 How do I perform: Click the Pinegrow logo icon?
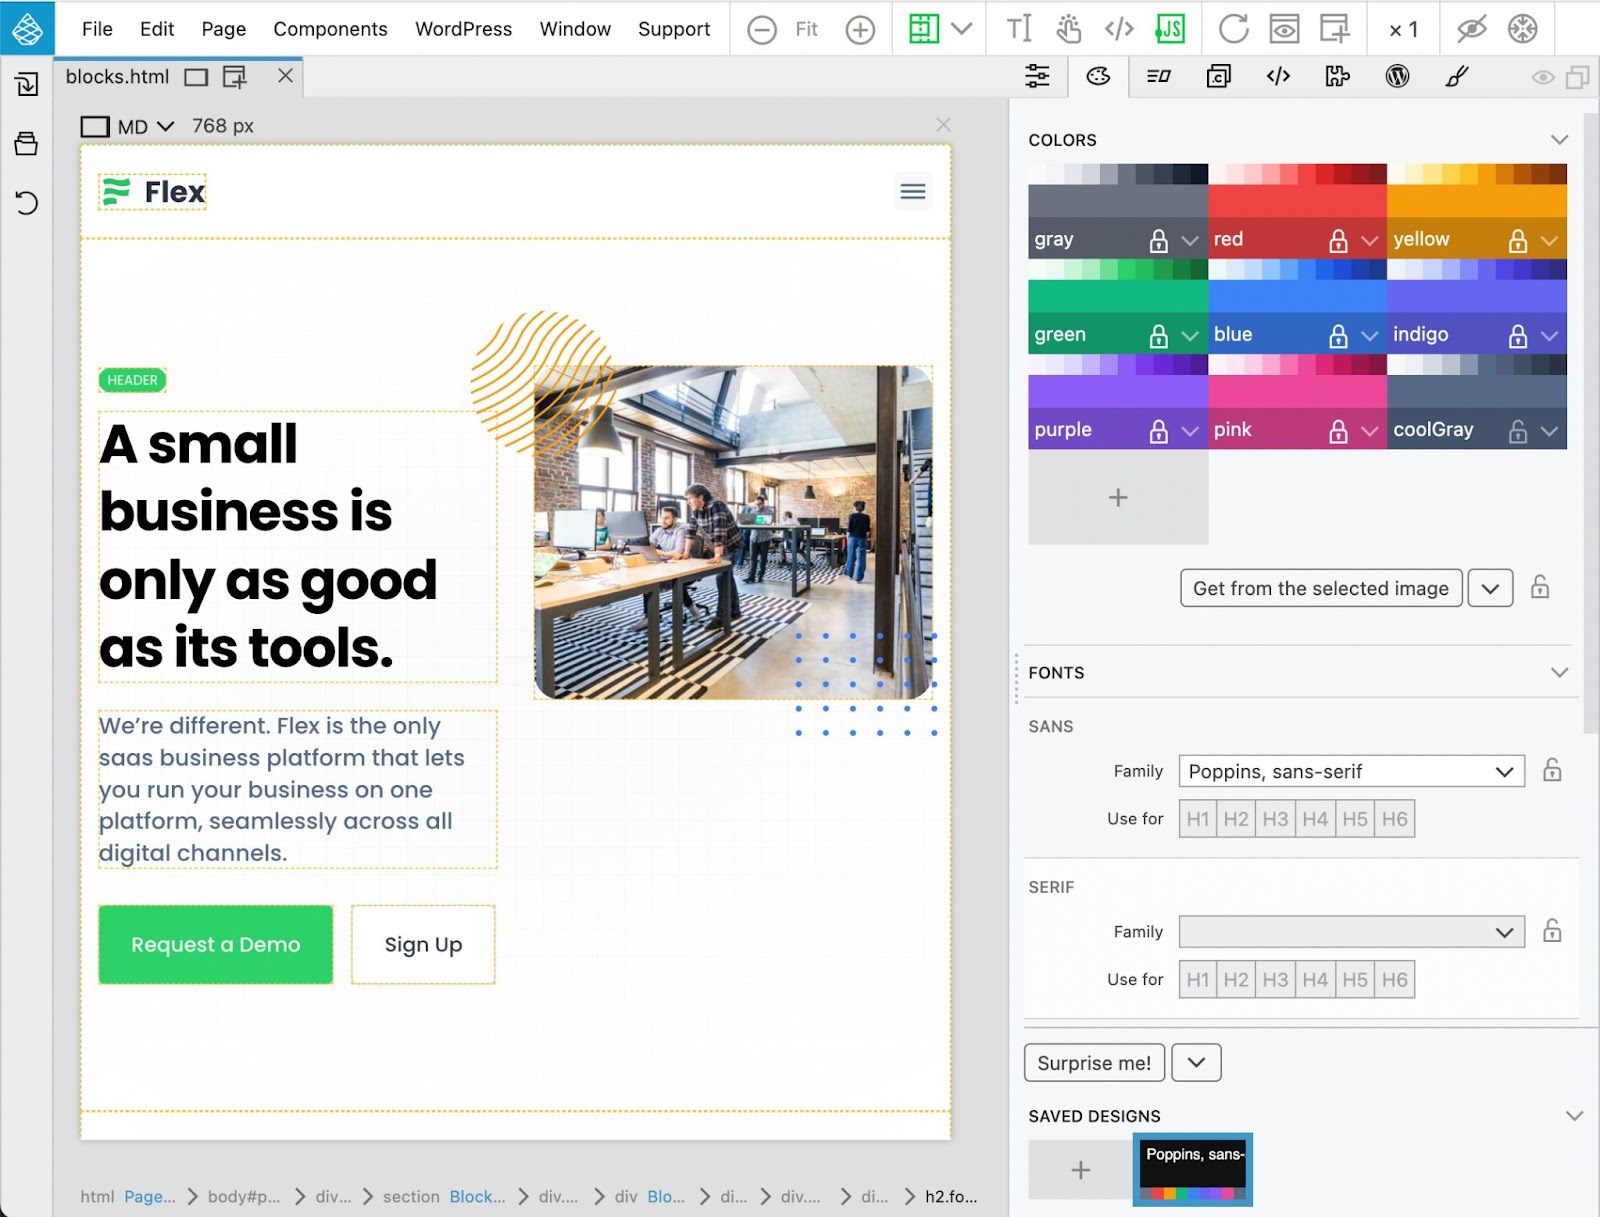(27, 28)
